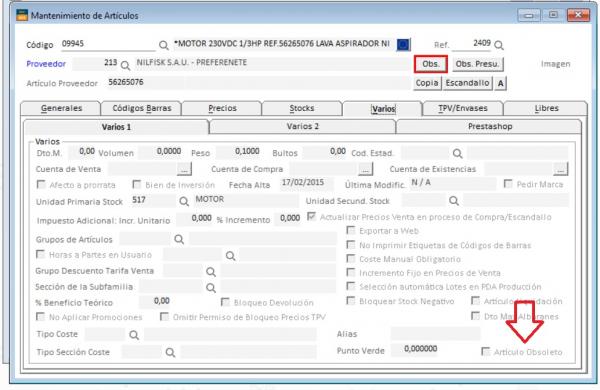
Task: Enable Bloquear Stock Negativo checkbox
Action: point(351,301)
